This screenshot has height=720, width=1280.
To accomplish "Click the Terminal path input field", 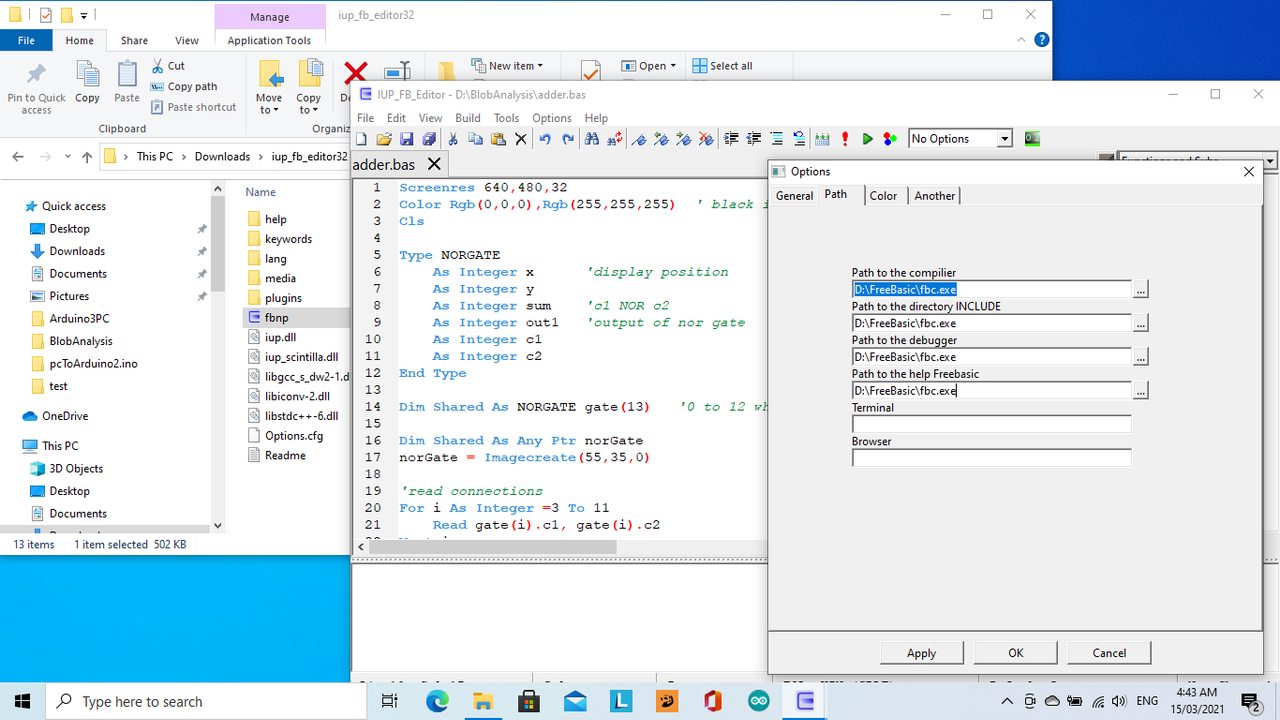I will coord(991,424).
